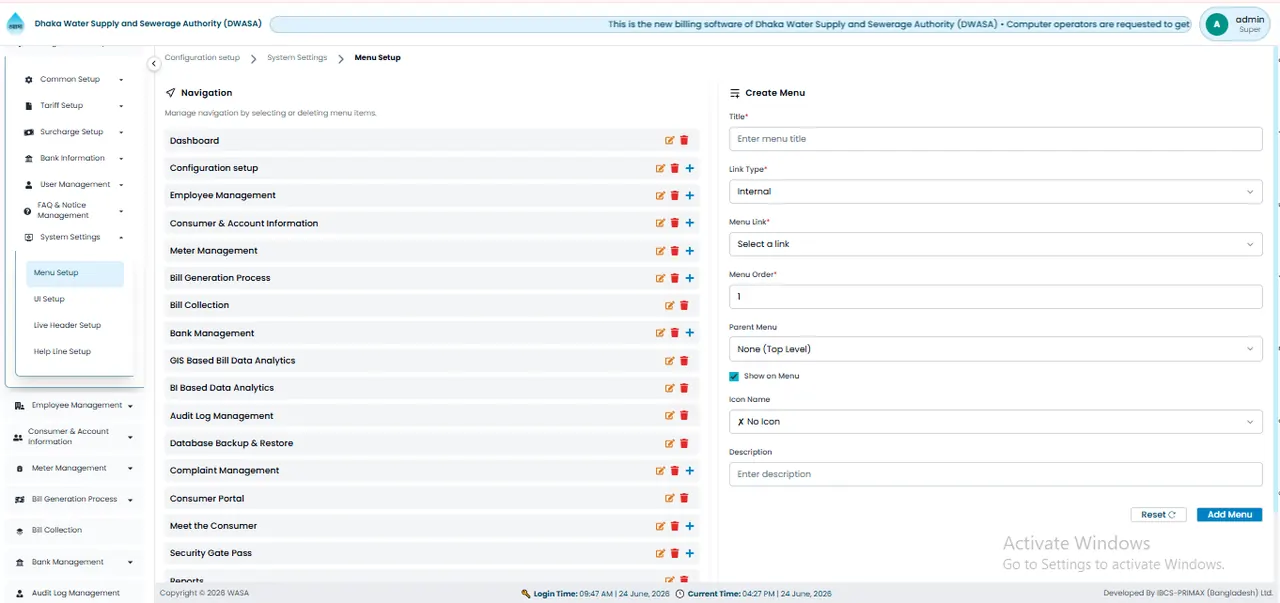Open UI Setup in the sidebar
The height and width of the screenshot is (603, 1280).
[49, 299]
